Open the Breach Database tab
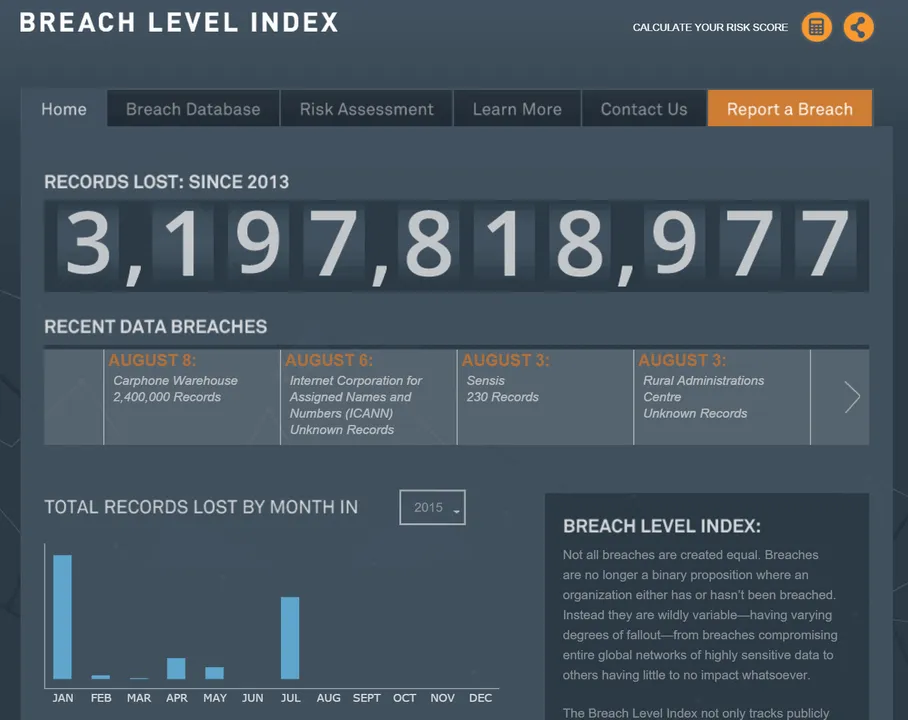The height and width of the screenshot is (720, 908). tap(193, 109)
